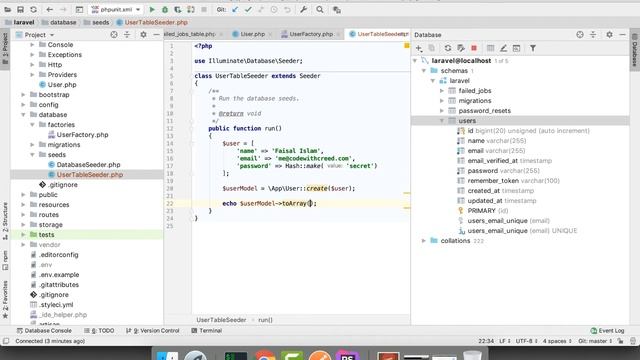
Task: Click Git update project blue arrow icon
Action: (x=235, y=9)
